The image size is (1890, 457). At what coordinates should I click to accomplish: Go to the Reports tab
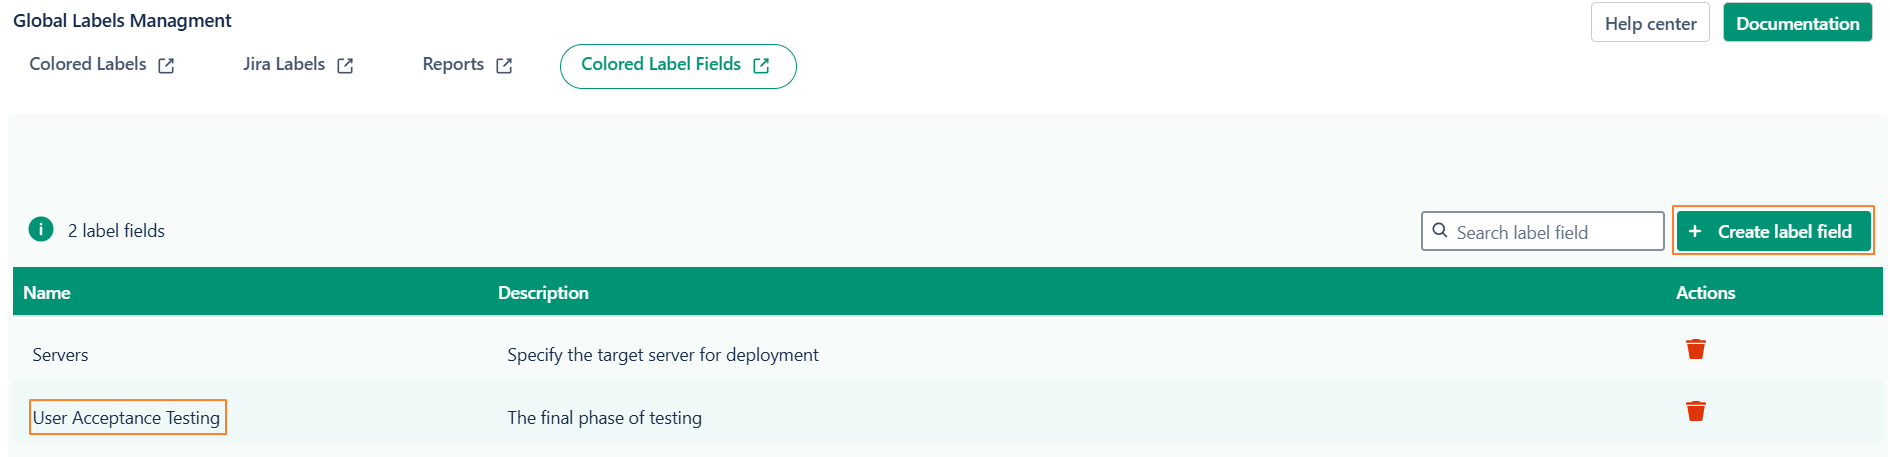pos(453,64)
